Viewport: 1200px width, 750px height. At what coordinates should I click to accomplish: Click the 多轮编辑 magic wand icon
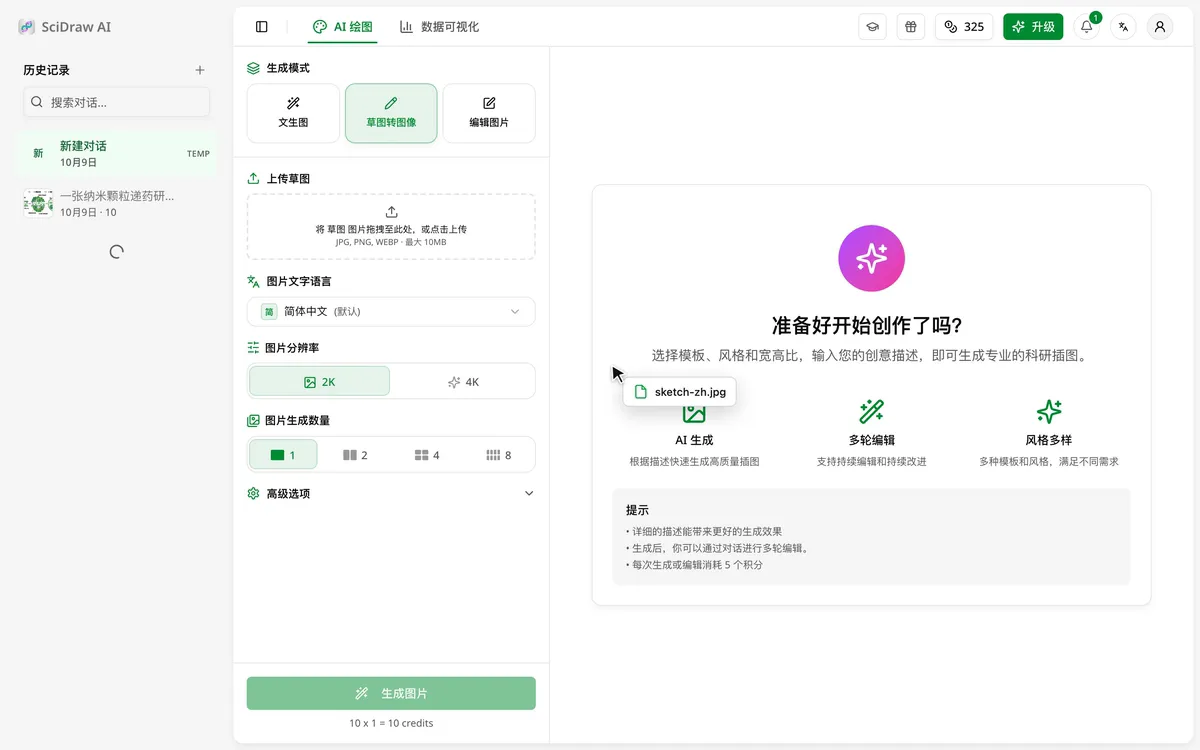(871, 411)
